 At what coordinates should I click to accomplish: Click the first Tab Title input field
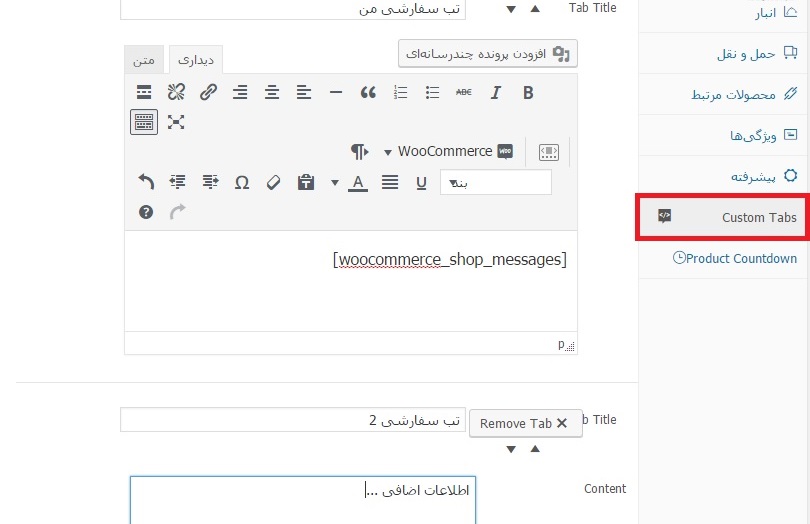point(293,10)
